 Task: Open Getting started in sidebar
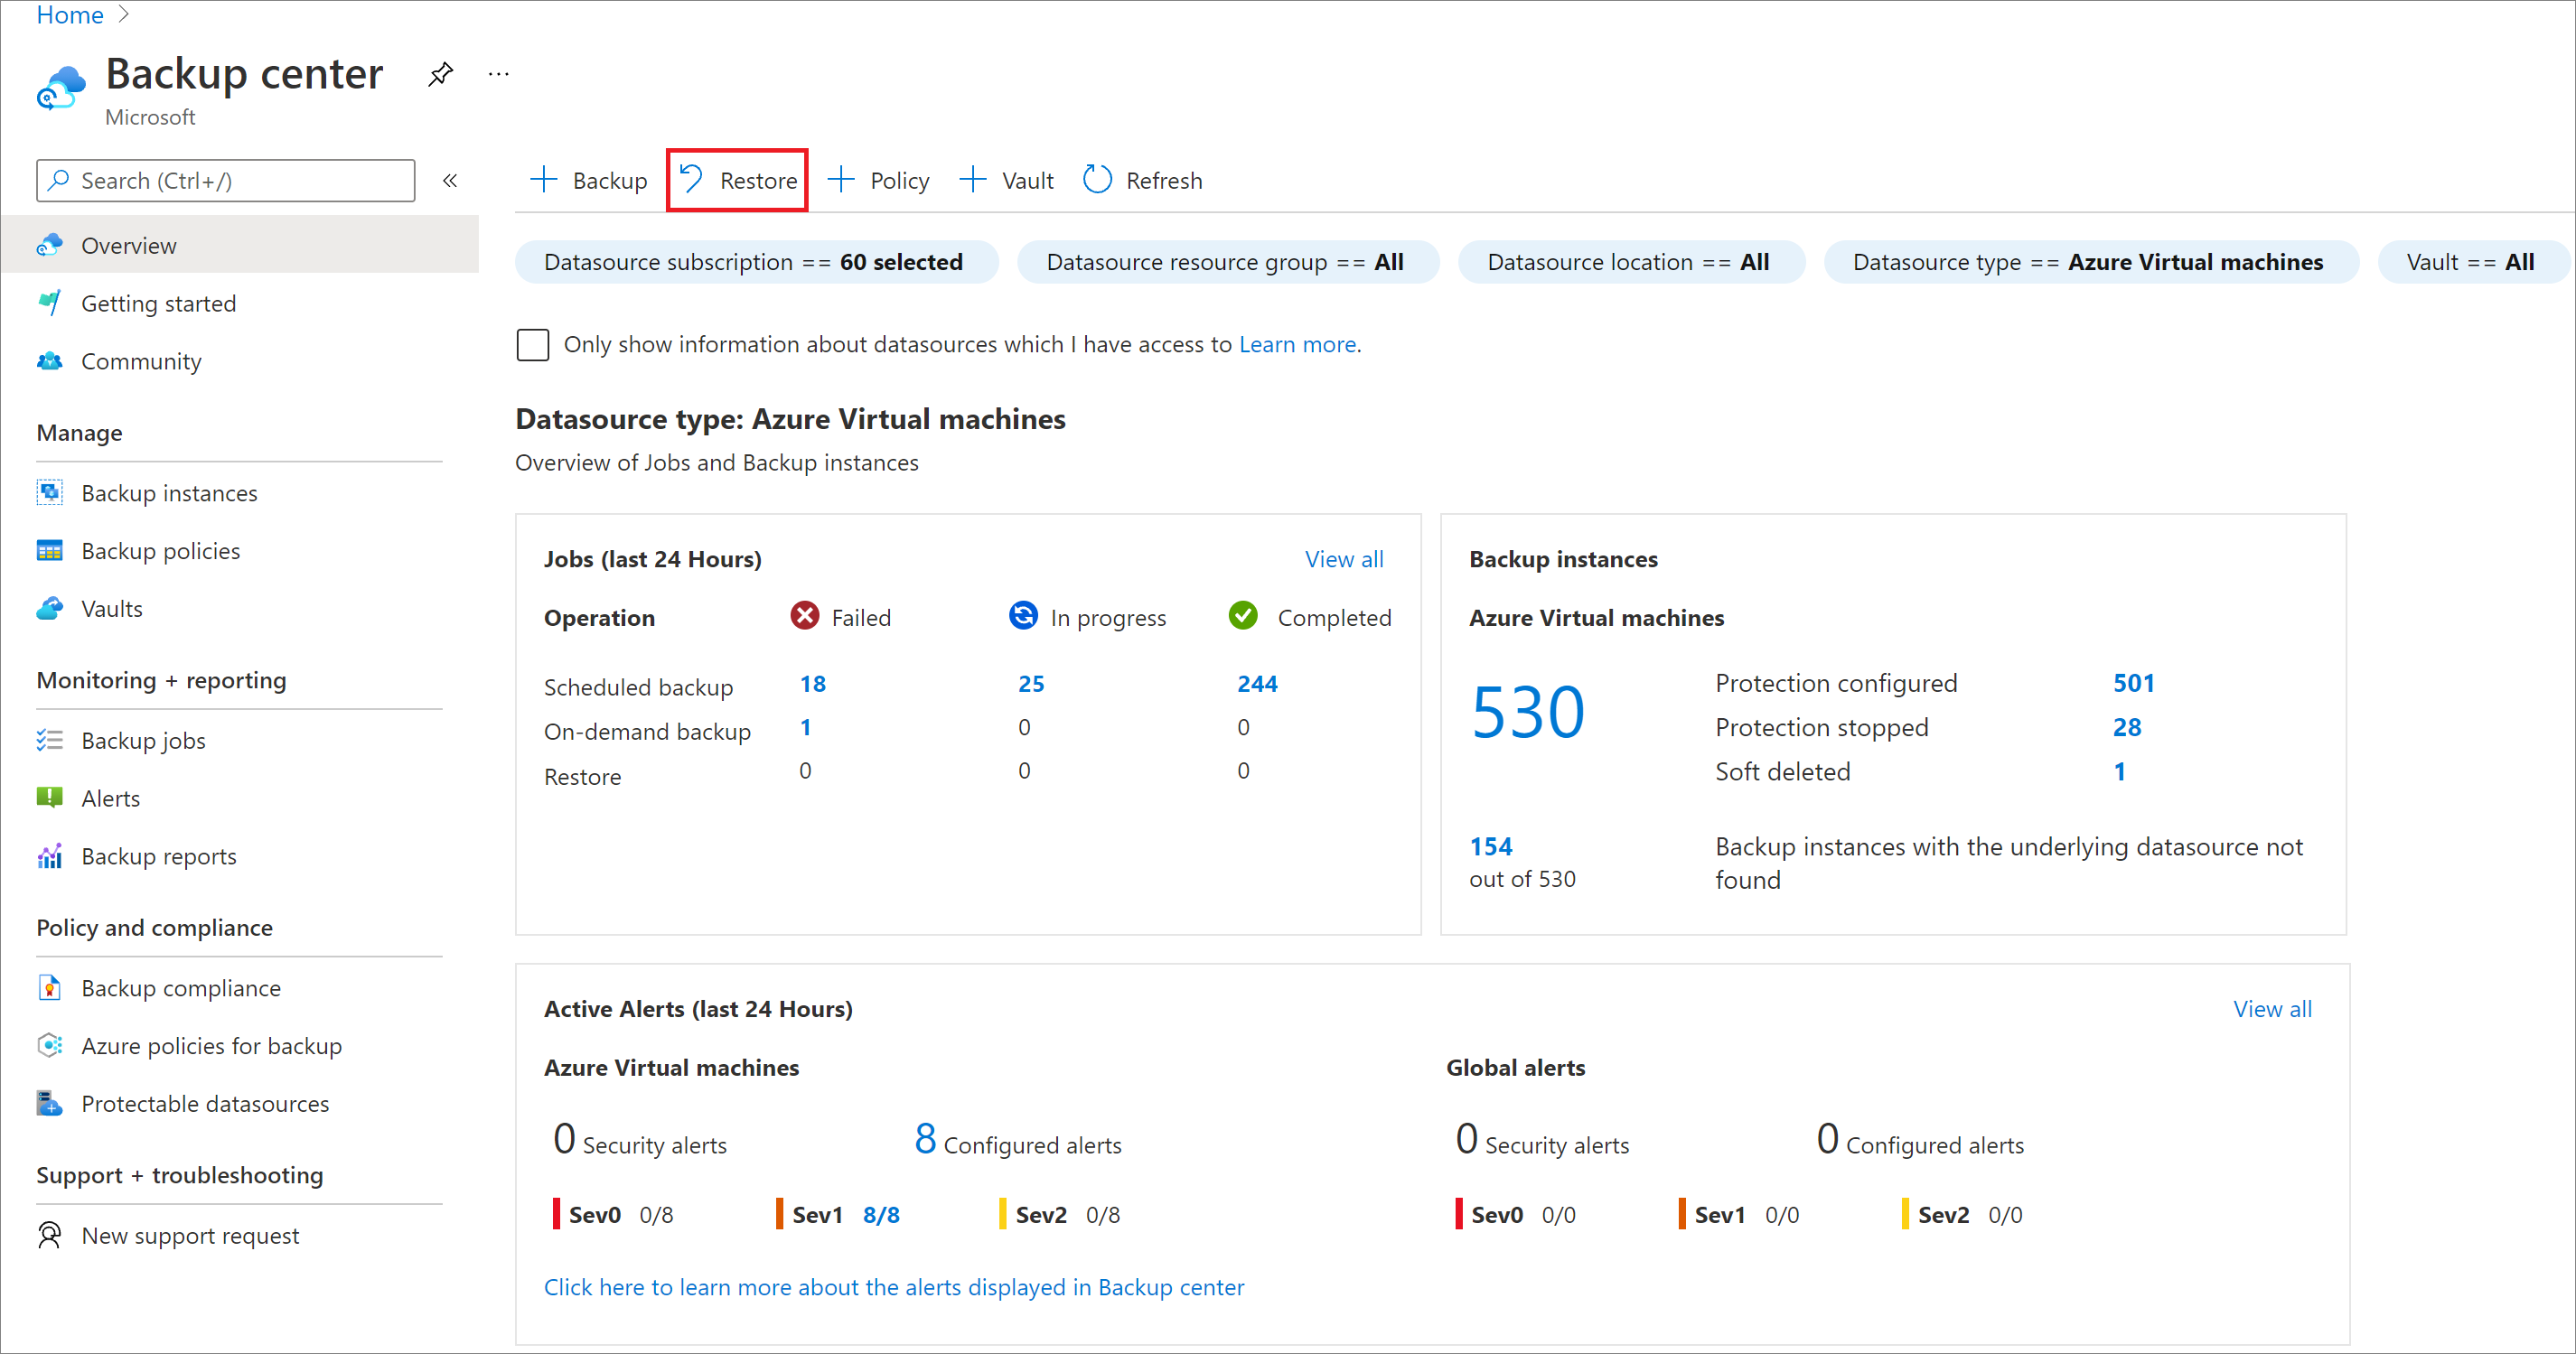[x=160, y=303]
